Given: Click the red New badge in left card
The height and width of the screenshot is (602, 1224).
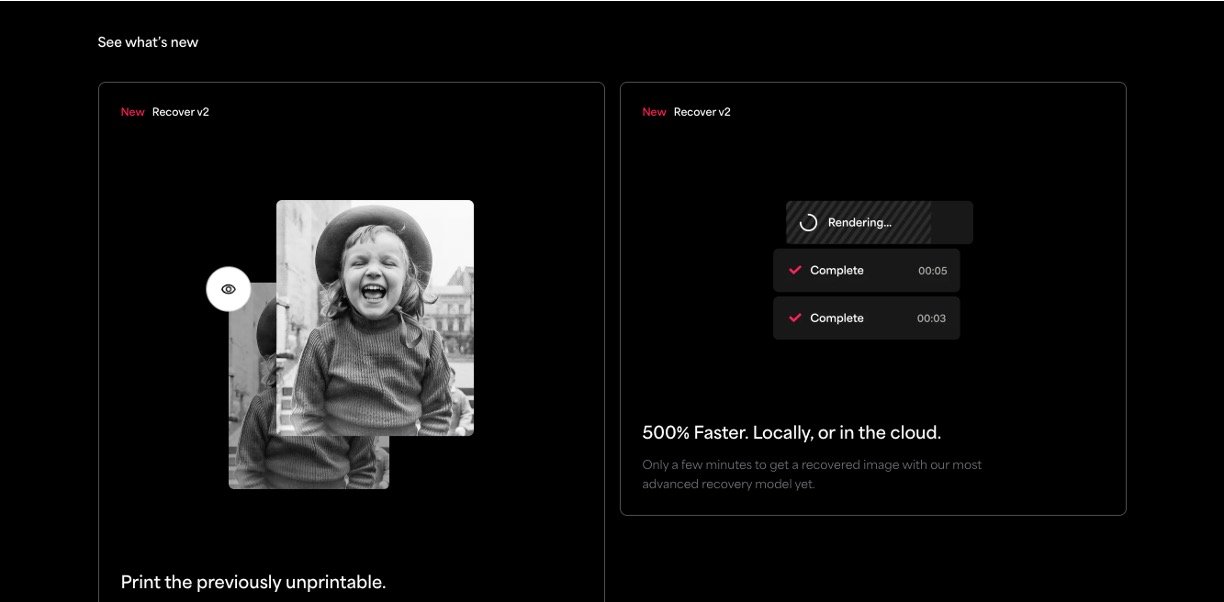Looking at the screenshot, I should (132, 112).
